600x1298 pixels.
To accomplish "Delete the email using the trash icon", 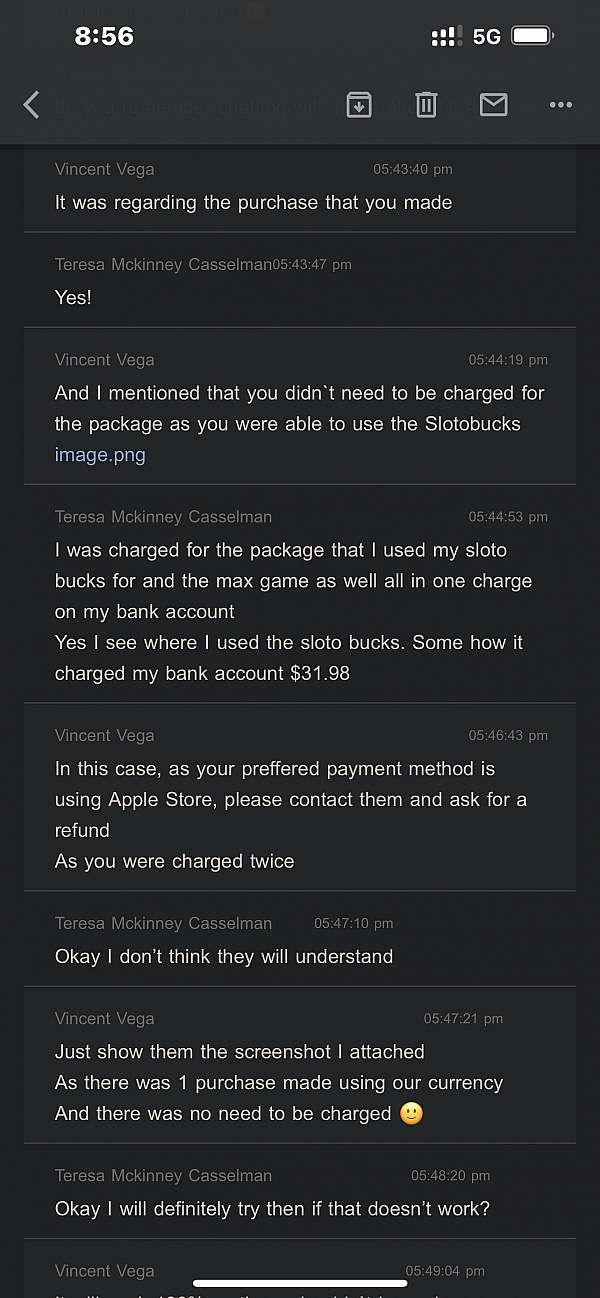I will point(427,104).
